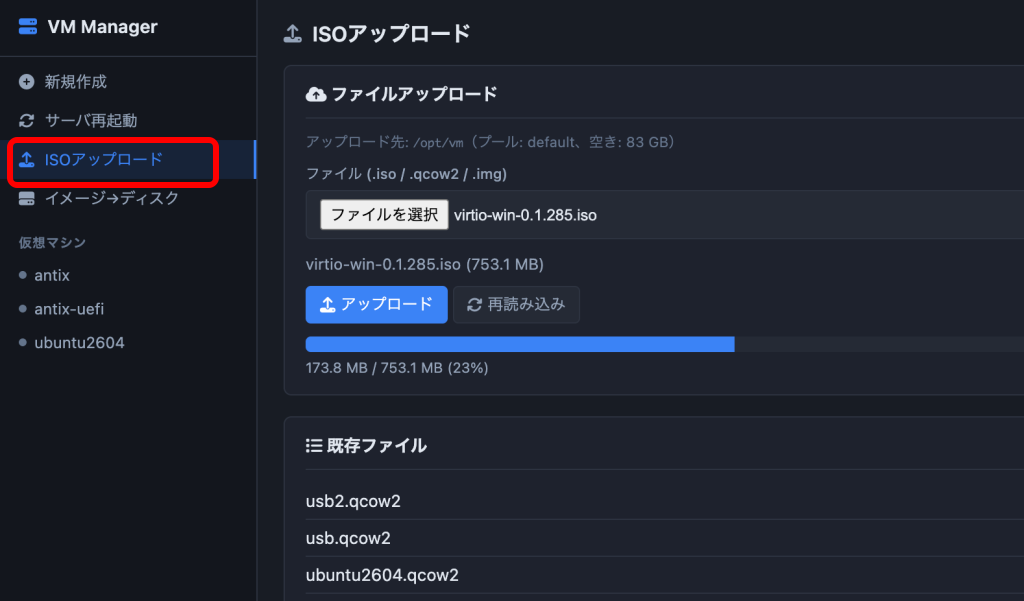Click the upload icon in ISOアップロード sidebar item

26,159
